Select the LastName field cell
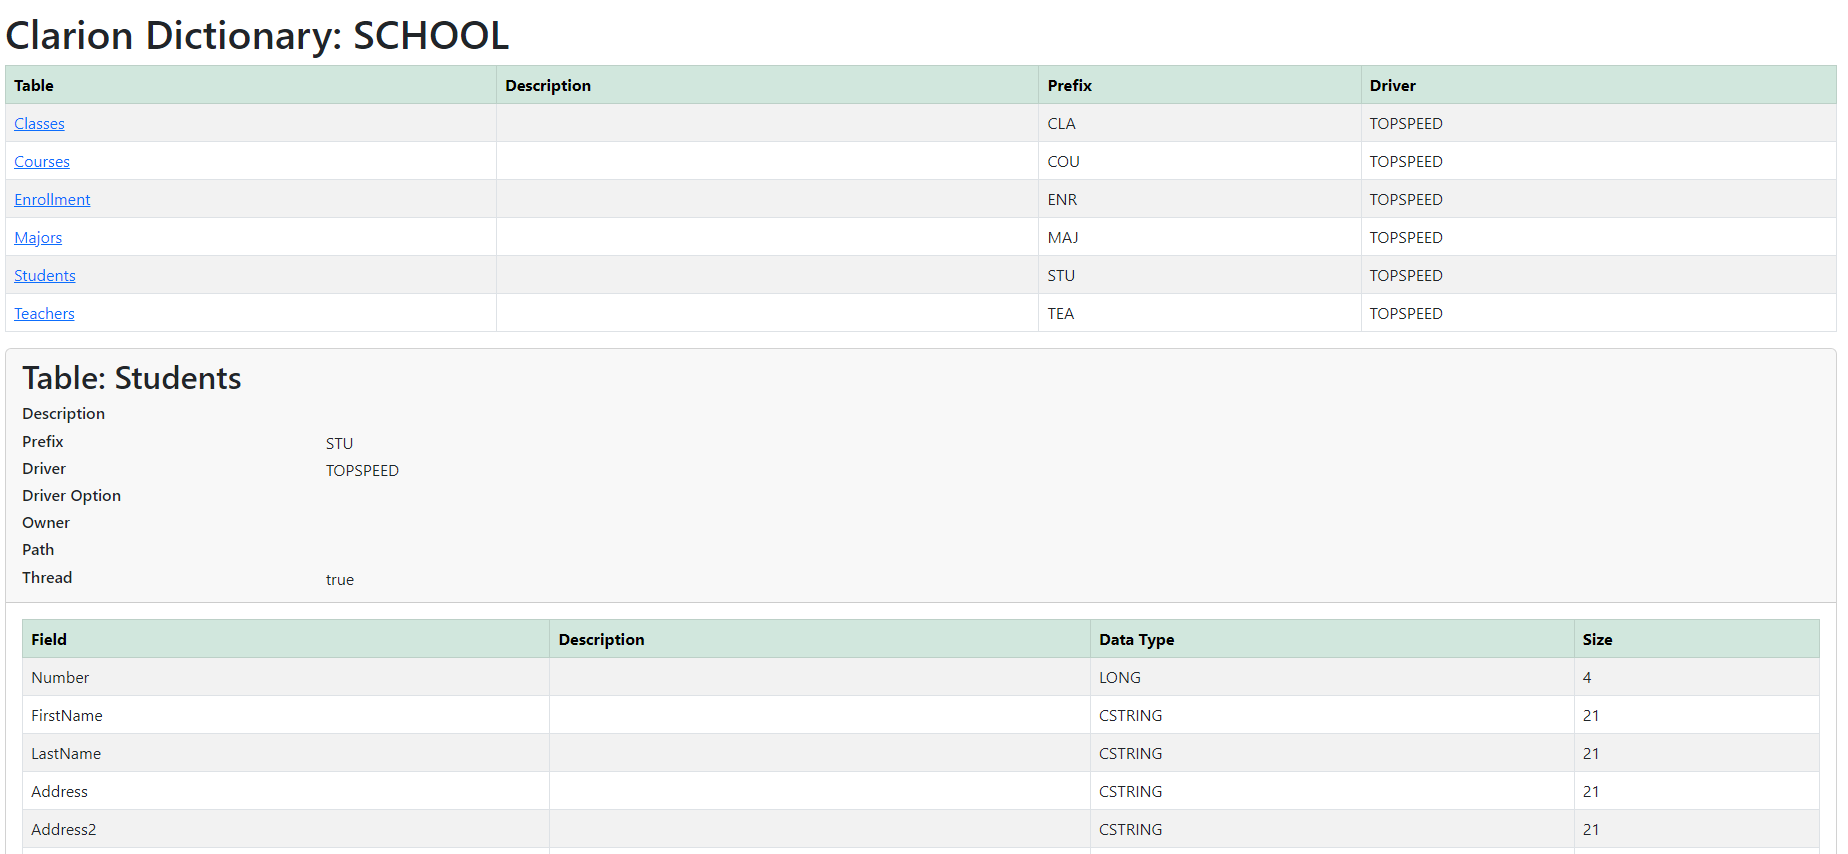The height and width of the screenshot is (854, 1848). click(x=66, y=754)
